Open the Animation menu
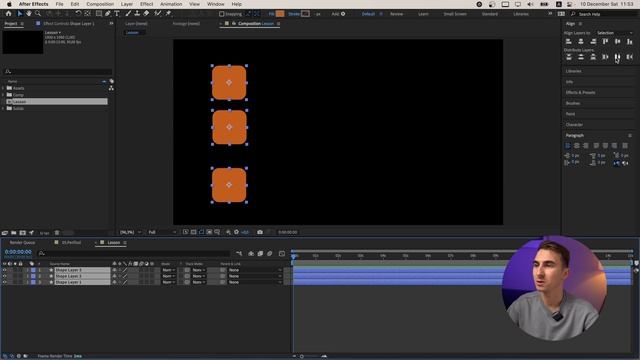This screenshot has width=640, height=360. click(171, 4)
